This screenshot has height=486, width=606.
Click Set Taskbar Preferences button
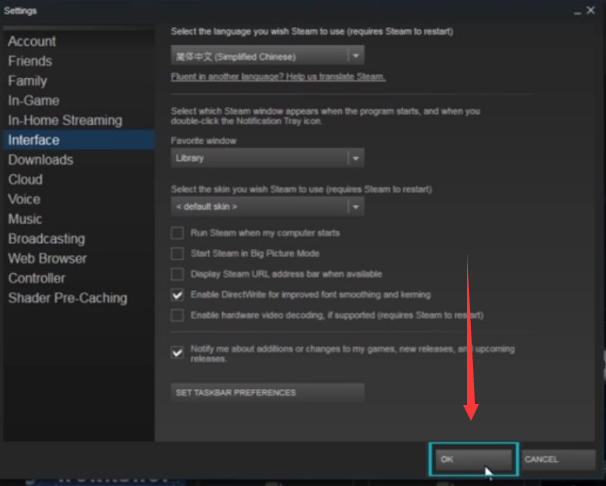[x=267, y=393]
